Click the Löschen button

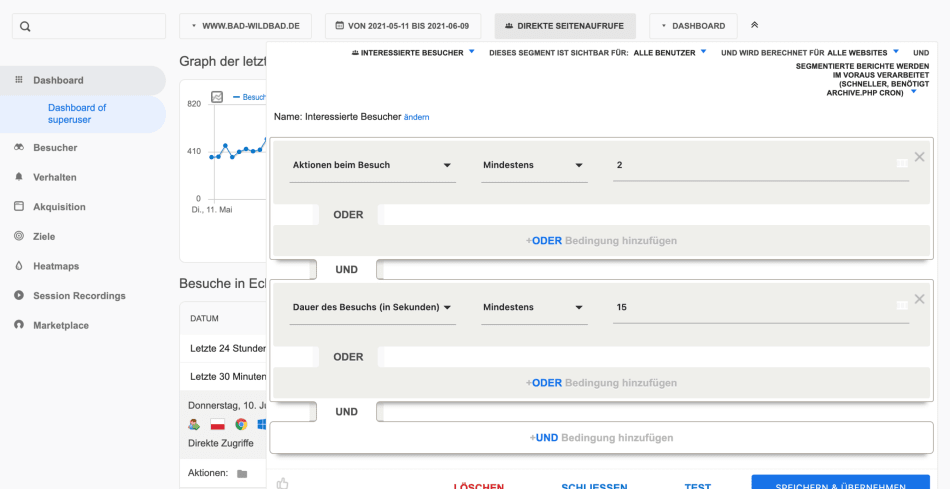click(479, 487)
